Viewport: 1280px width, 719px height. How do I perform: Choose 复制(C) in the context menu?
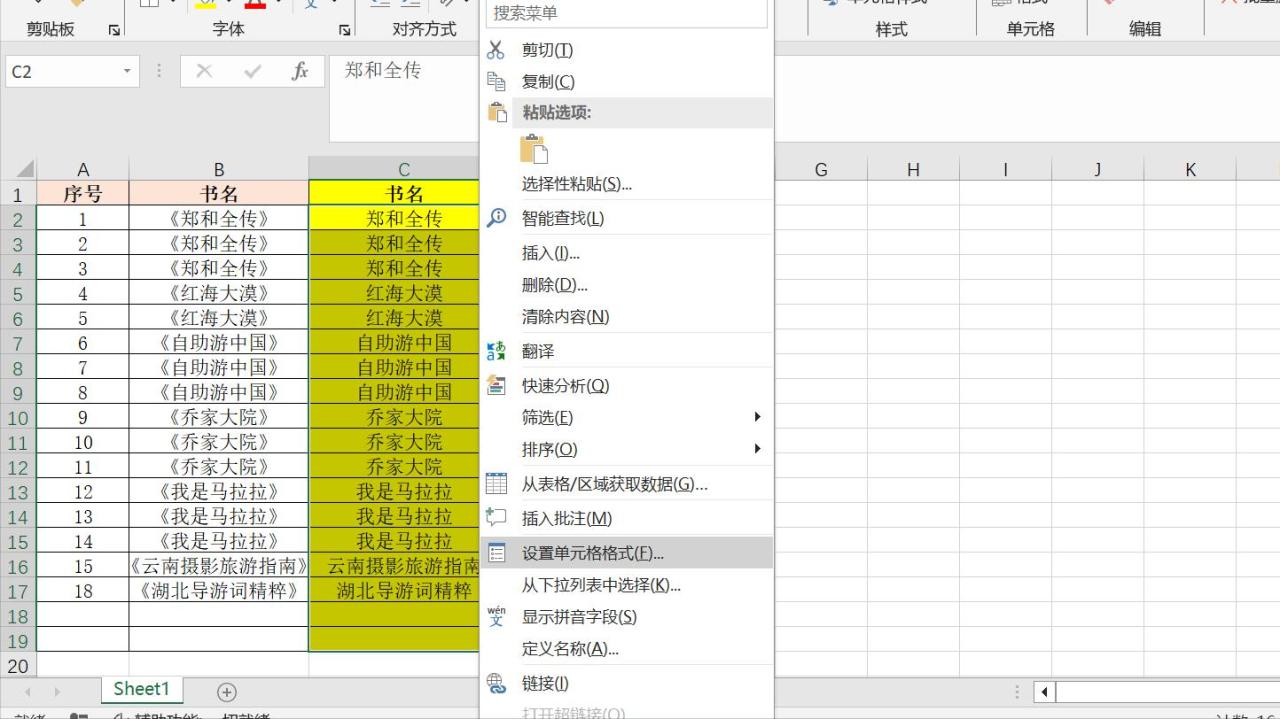click(626, 82)
